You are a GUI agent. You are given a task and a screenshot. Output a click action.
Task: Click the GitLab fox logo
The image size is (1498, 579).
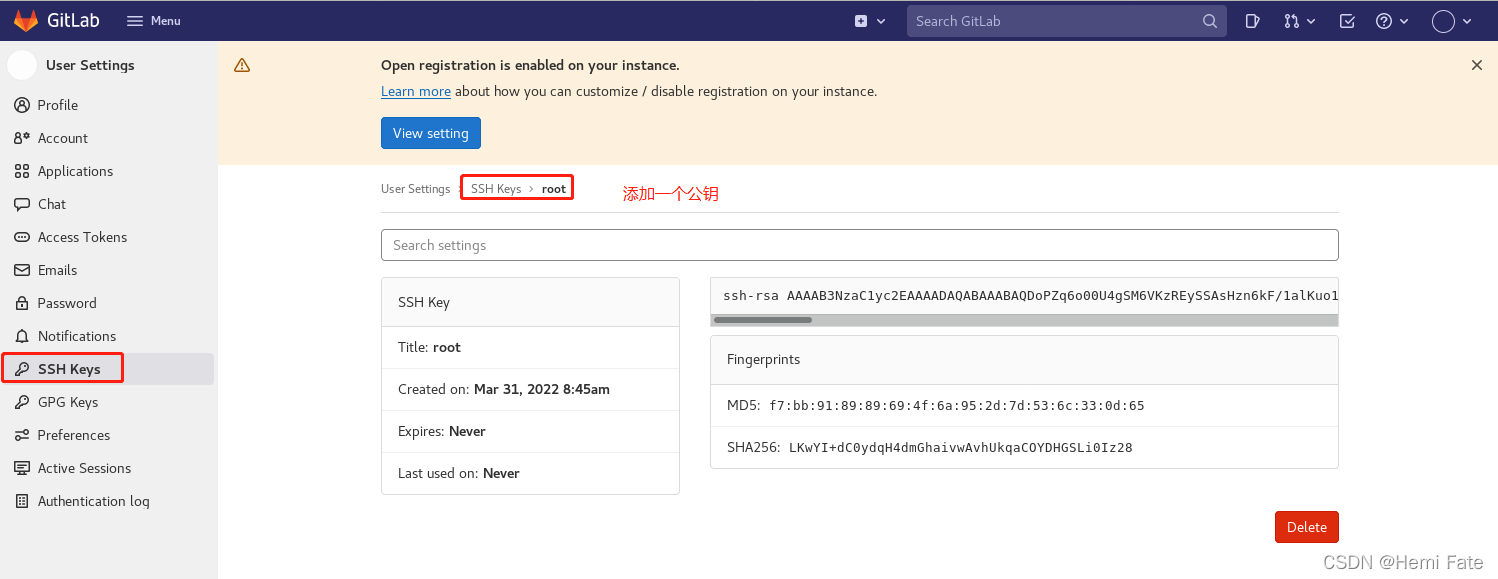point(26,20)
